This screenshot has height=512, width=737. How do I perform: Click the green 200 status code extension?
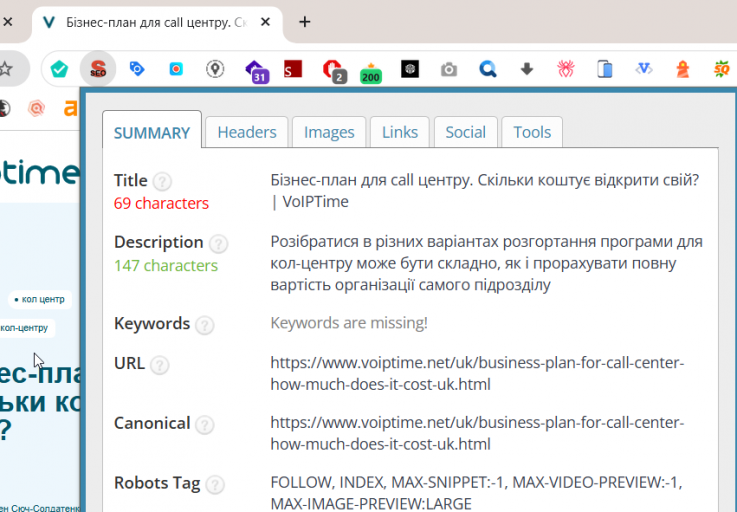[371, 73]
